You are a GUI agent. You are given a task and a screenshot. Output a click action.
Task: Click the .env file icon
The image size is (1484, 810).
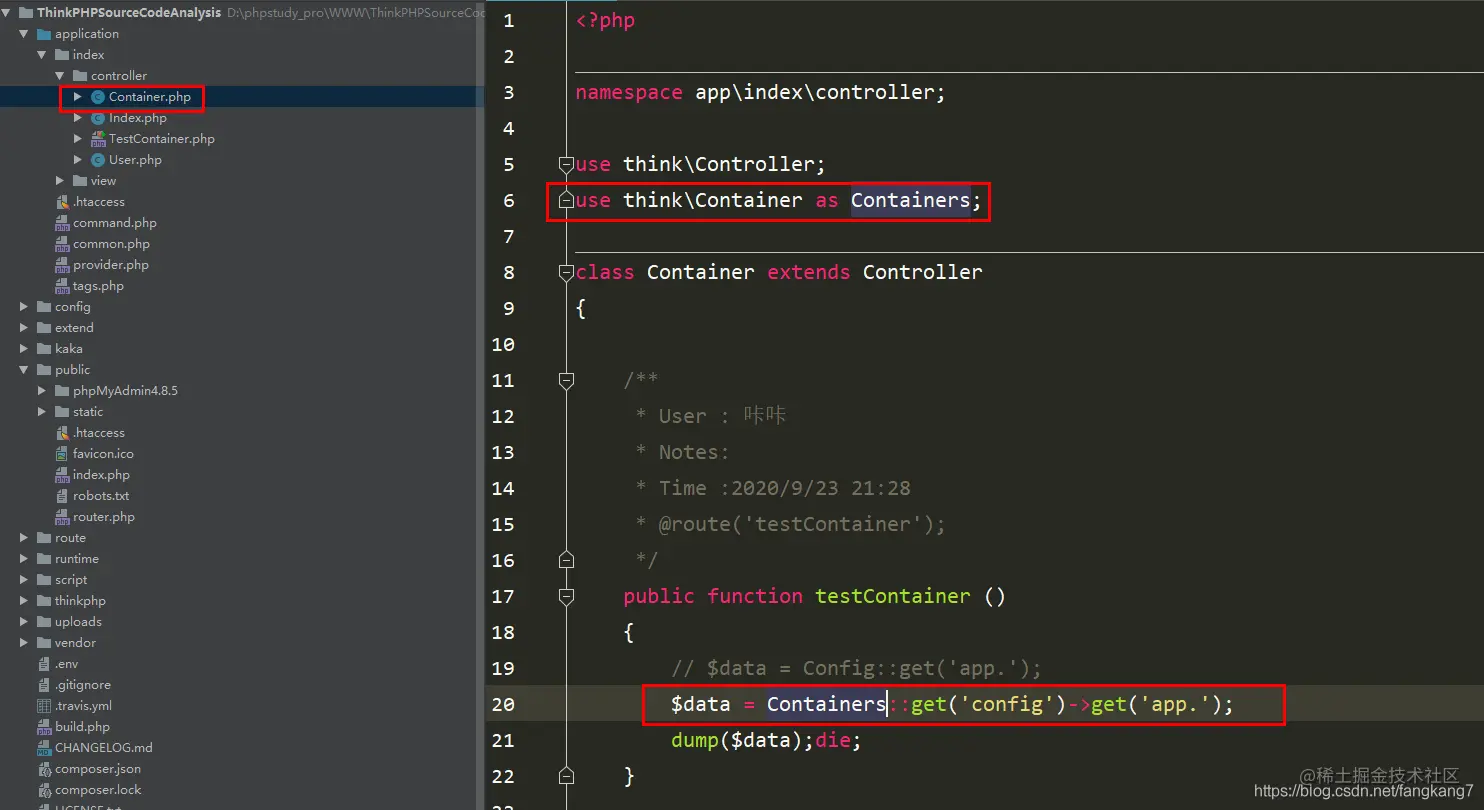tap(44, 664)
